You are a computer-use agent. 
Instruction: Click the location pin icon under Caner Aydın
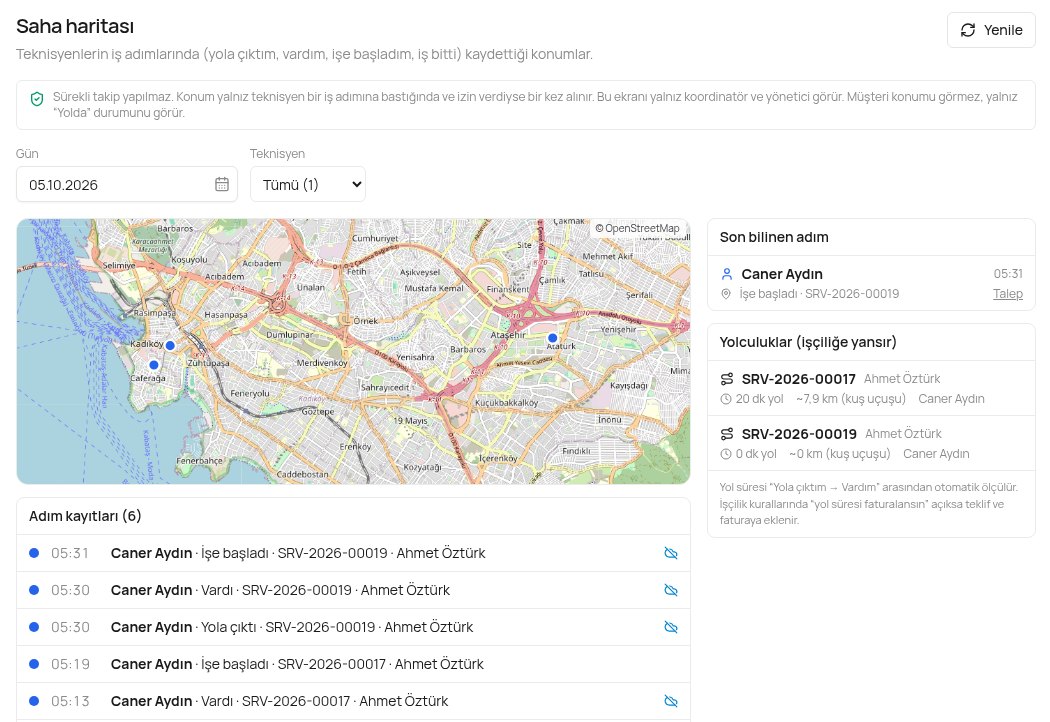point(726,294)
